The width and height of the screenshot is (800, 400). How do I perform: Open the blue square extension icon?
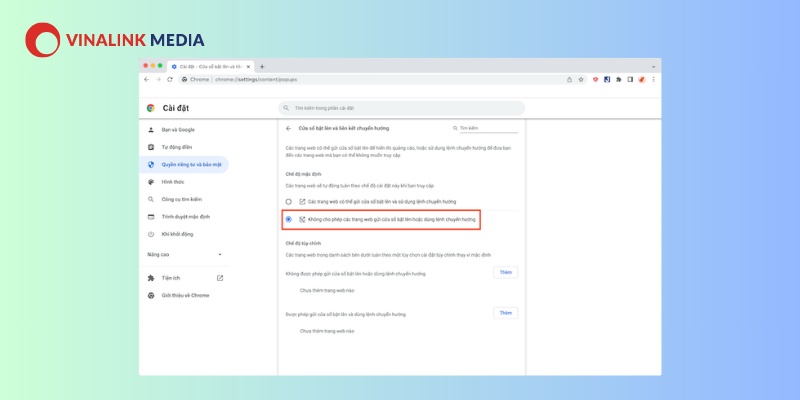pos(607,80)
